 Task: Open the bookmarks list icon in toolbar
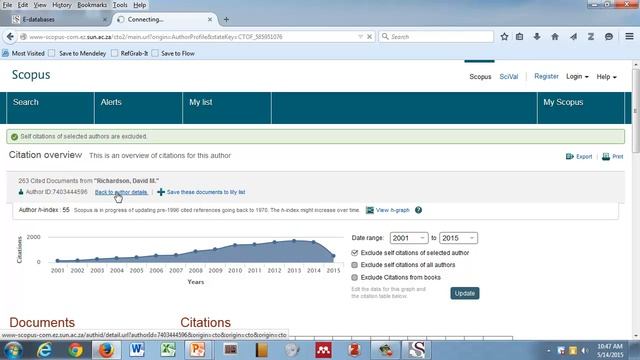point(519,37)
